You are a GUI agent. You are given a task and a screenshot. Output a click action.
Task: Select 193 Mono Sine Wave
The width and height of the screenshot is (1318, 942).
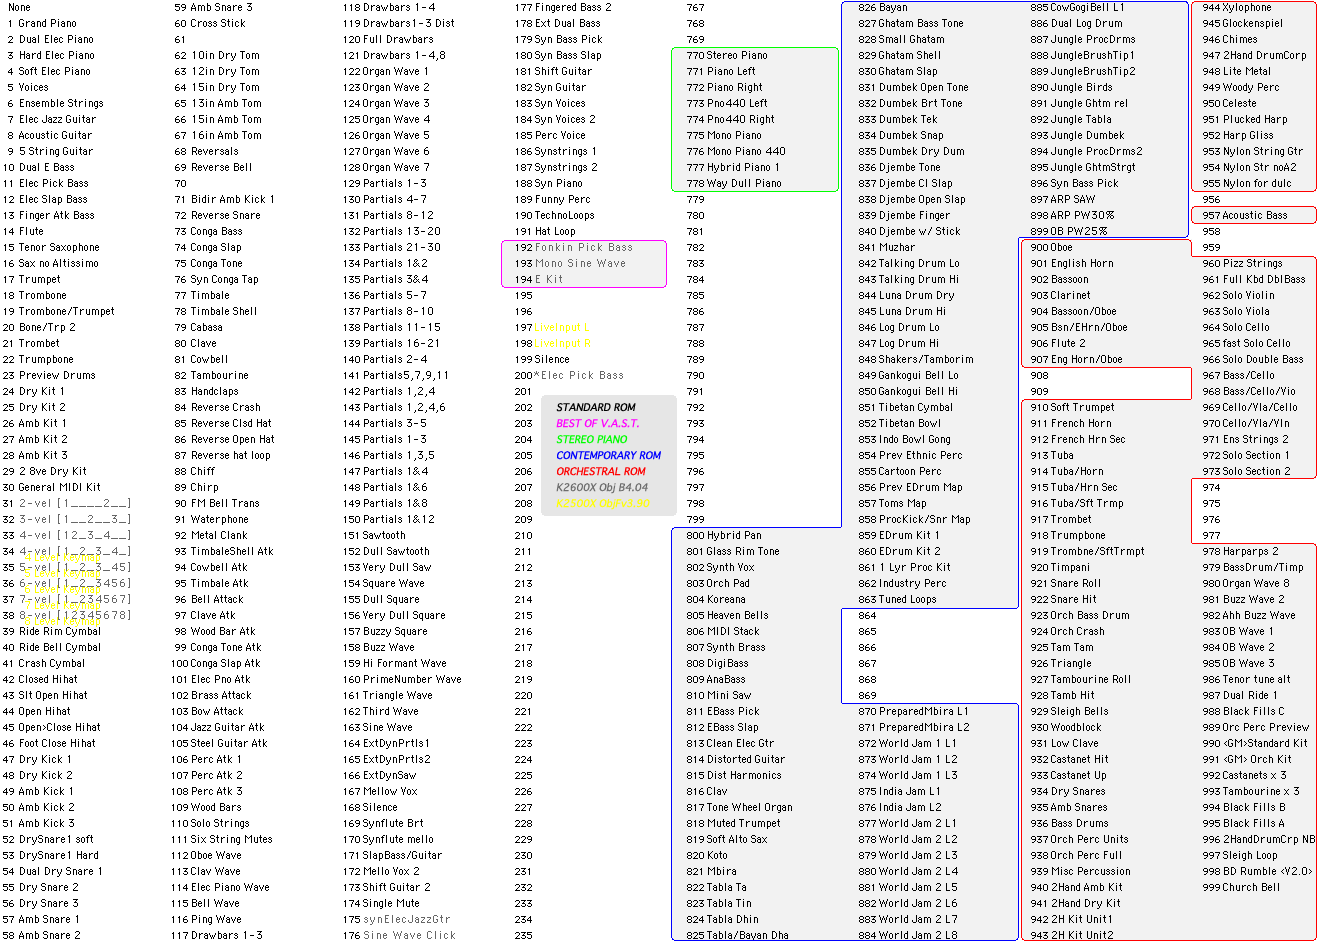click(x=570, y=263)
